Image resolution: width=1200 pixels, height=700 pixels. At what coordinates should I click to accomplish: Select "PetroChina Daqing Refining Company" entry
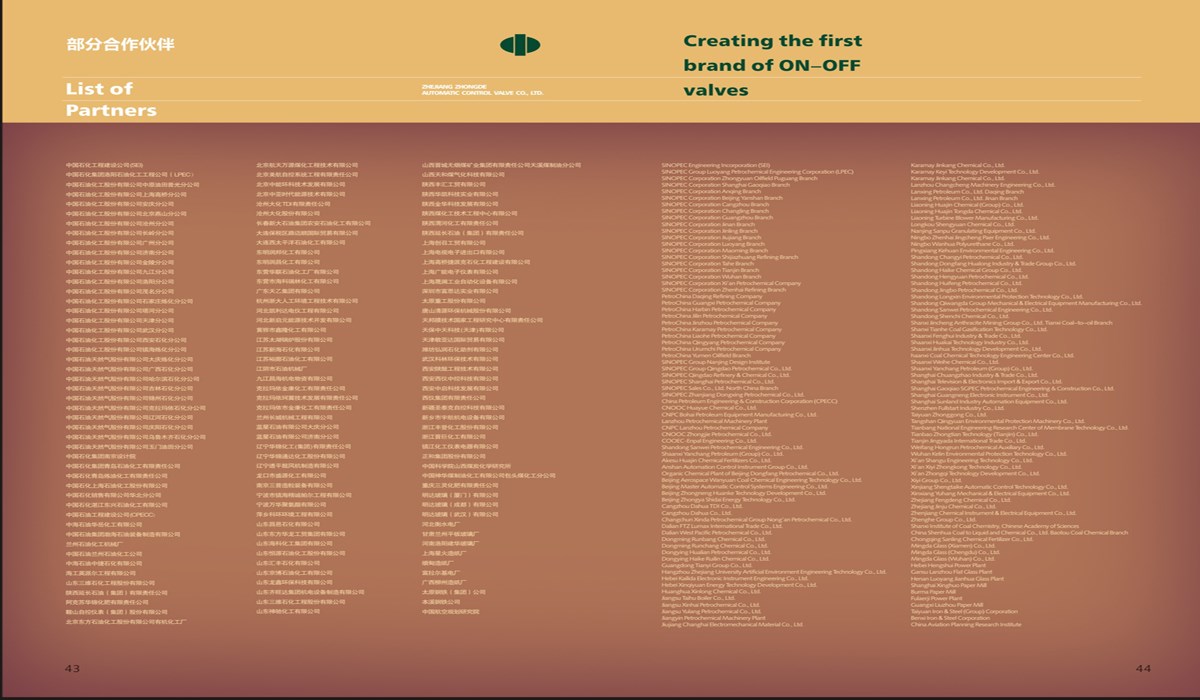tap(711, 296)
